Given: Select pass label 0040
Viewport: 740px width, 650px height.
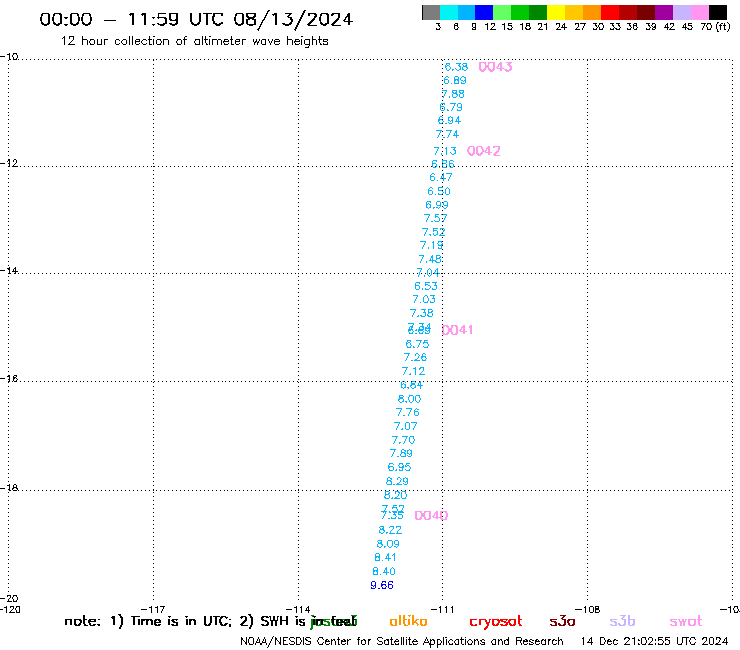Looking at the screenshot, I should click(431, 515).
